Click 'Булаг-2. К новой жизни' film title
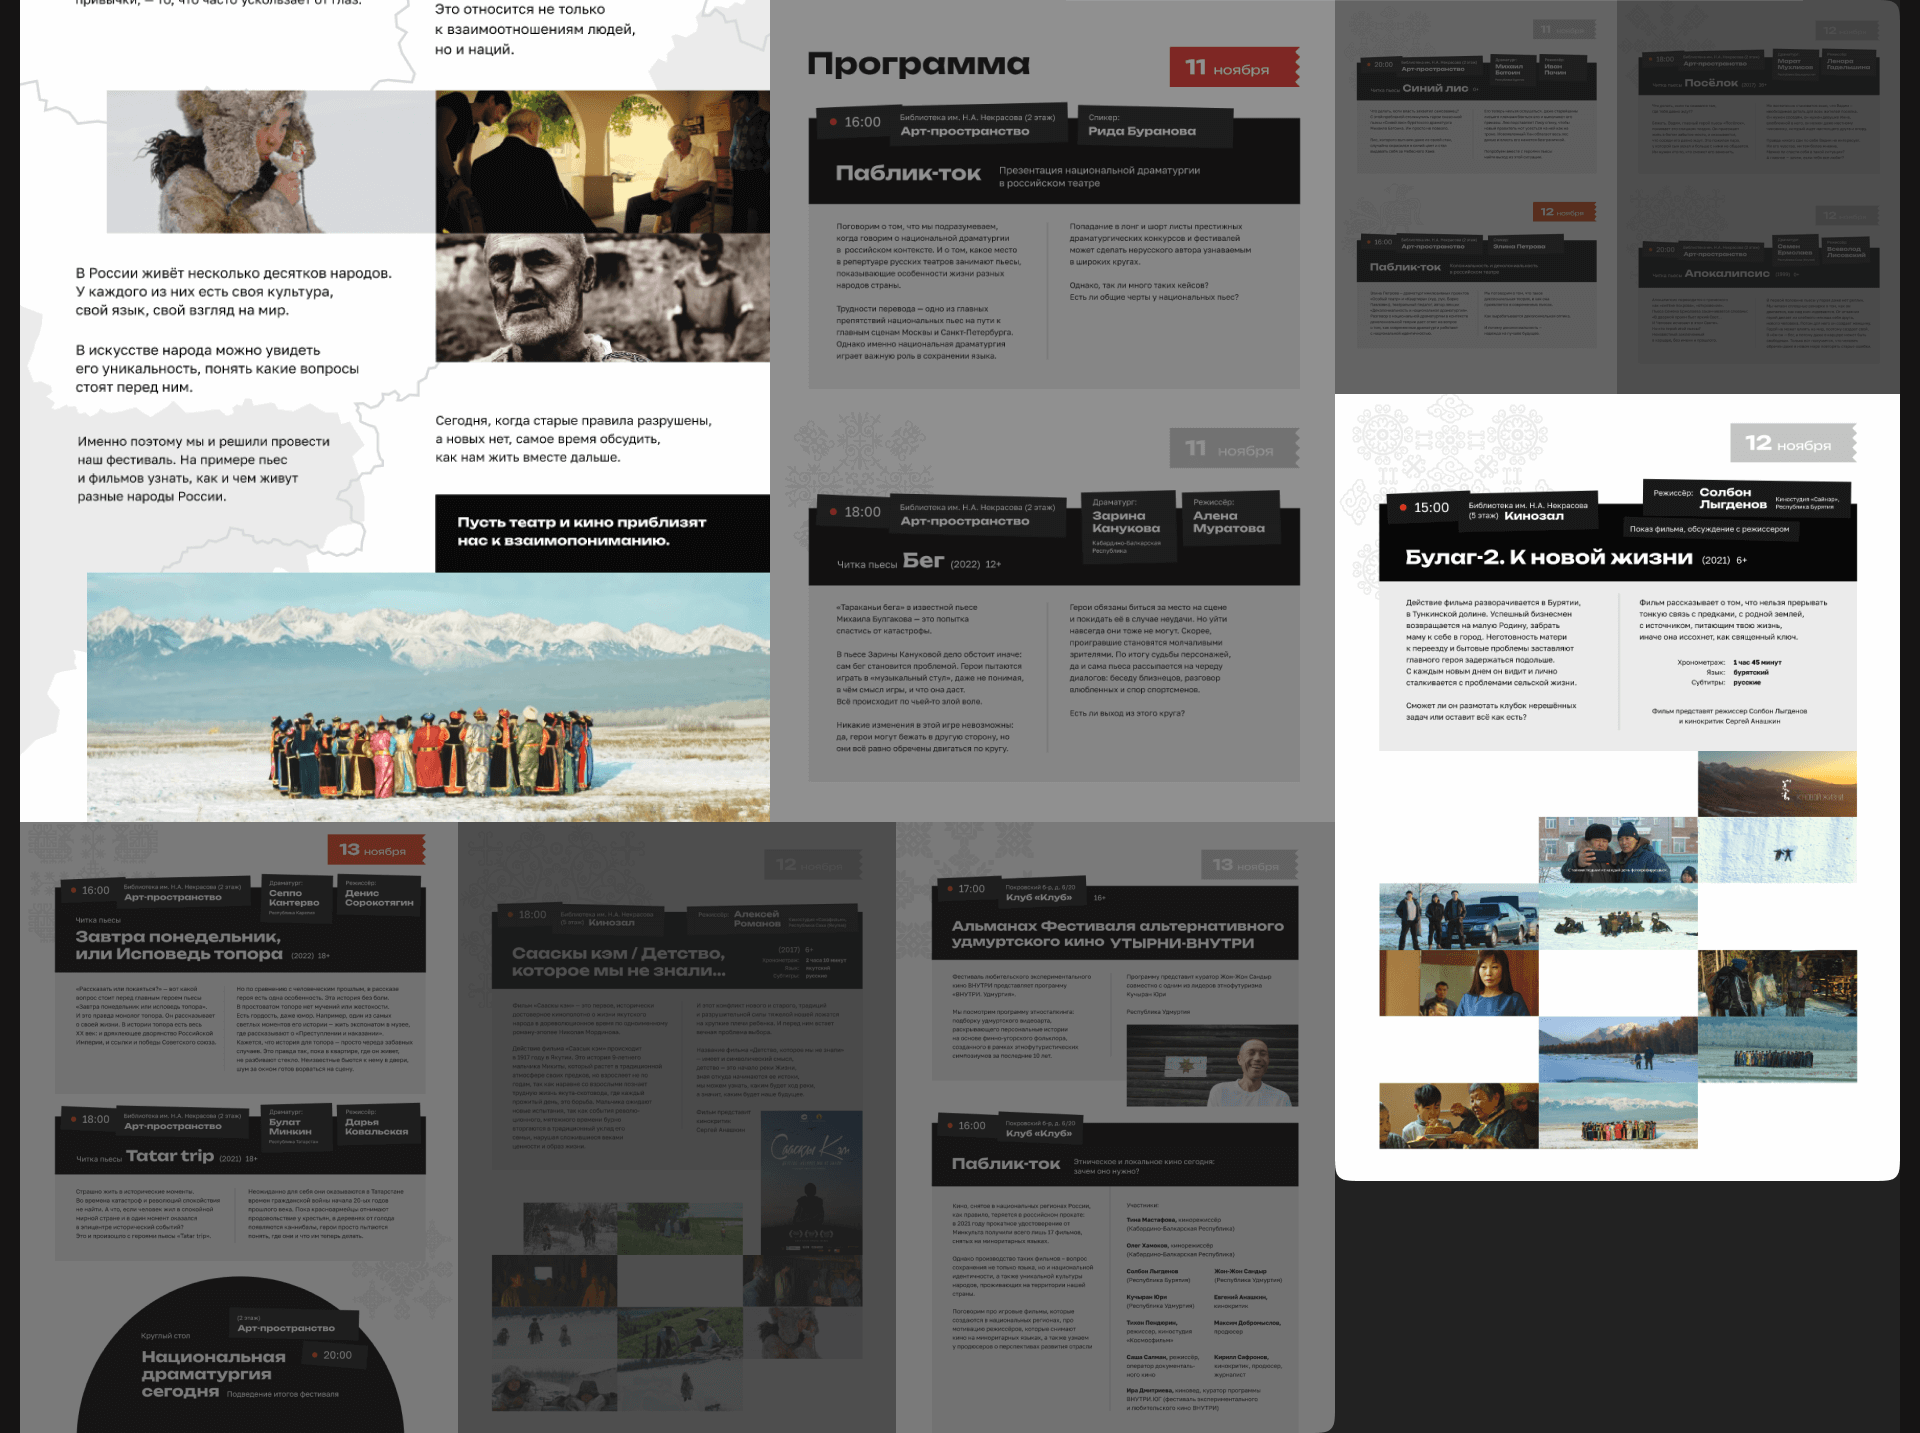Screen dimensions: 1920x1433 1548,557
